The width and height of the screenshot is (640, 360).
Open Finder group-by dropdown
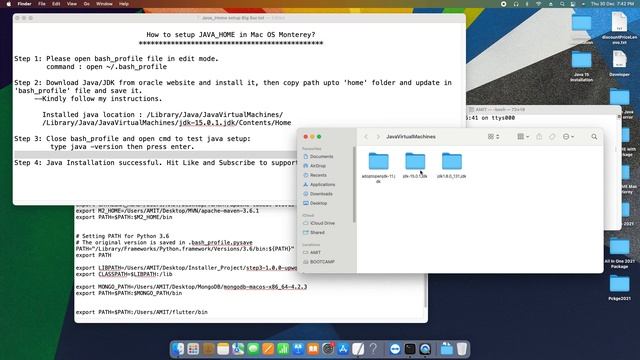point(523,137)
